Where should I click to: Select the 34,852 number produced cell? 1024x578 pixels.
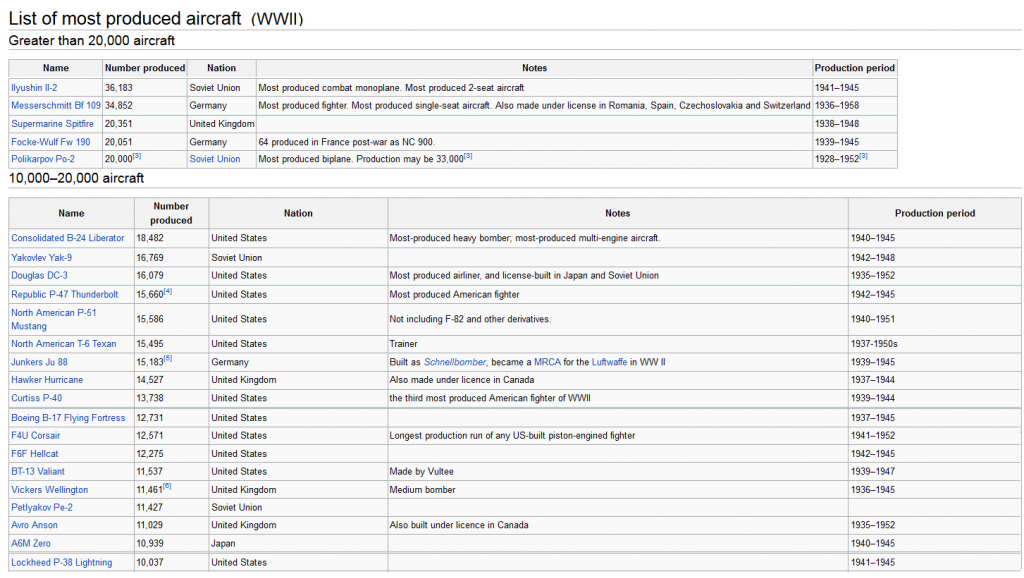pyautogui.click(x=145, y=105)
